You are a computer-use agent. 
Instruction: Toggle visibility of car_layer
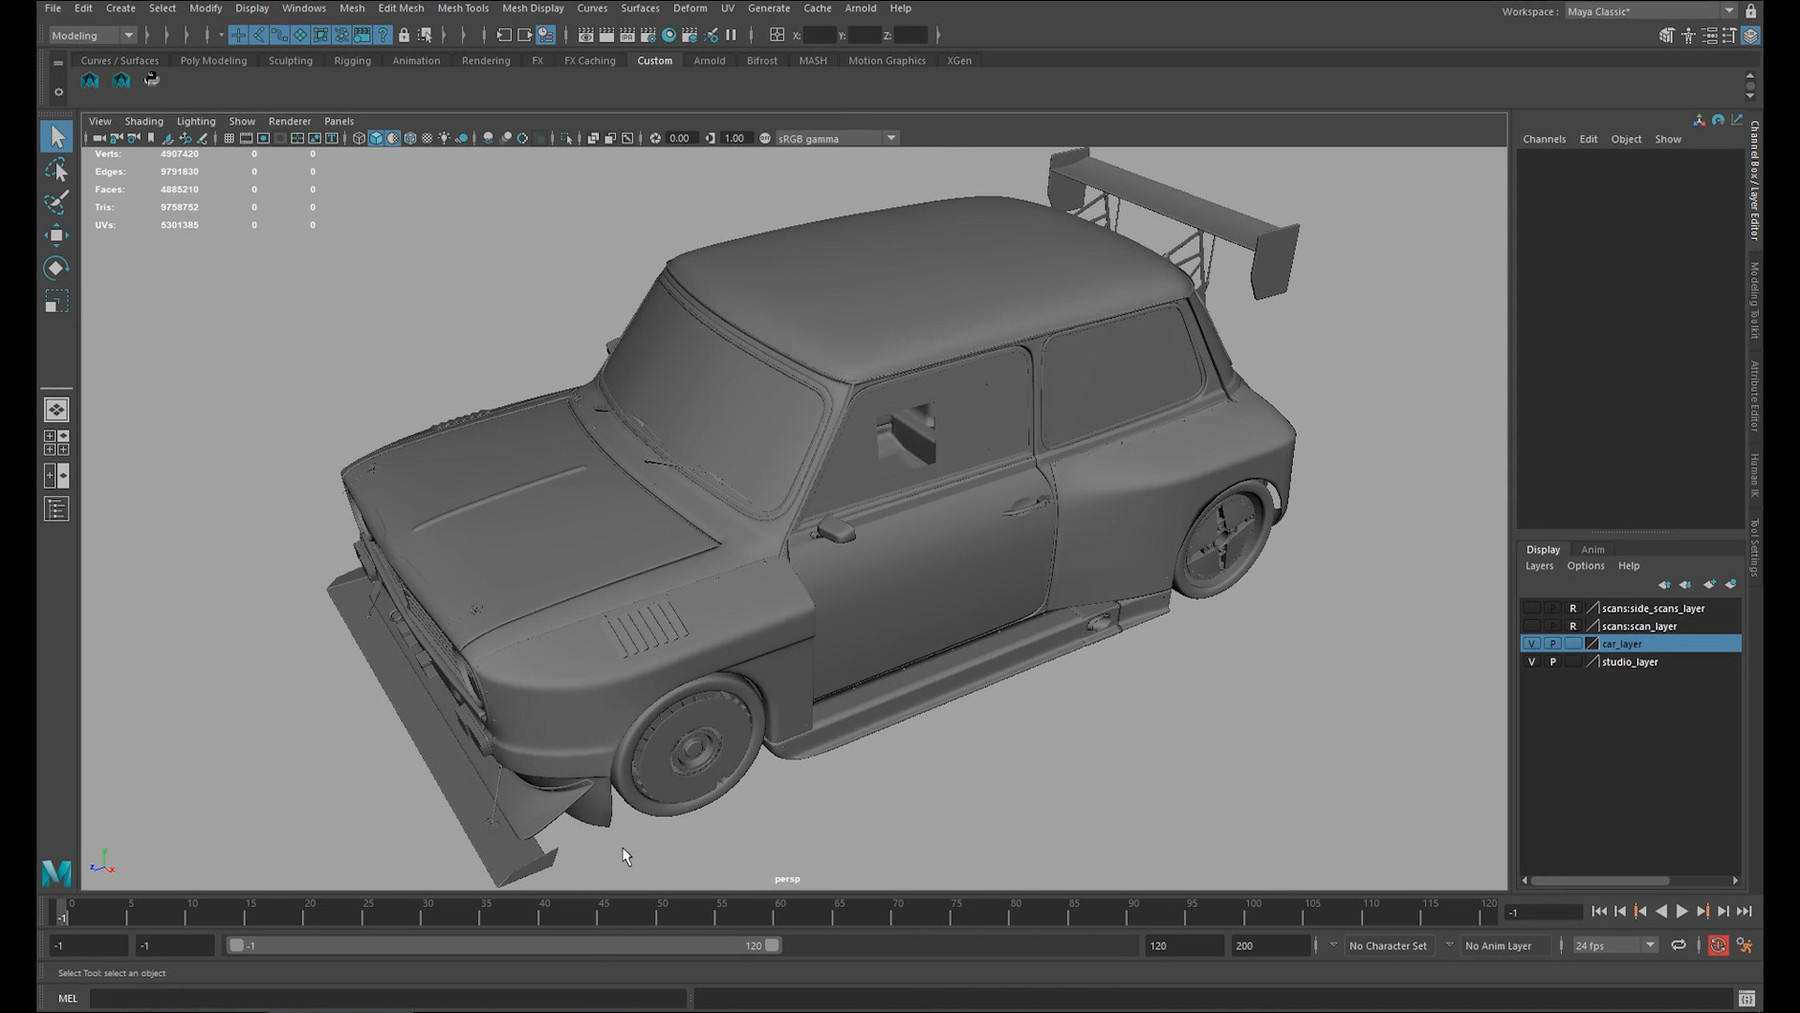(1531, 644)
